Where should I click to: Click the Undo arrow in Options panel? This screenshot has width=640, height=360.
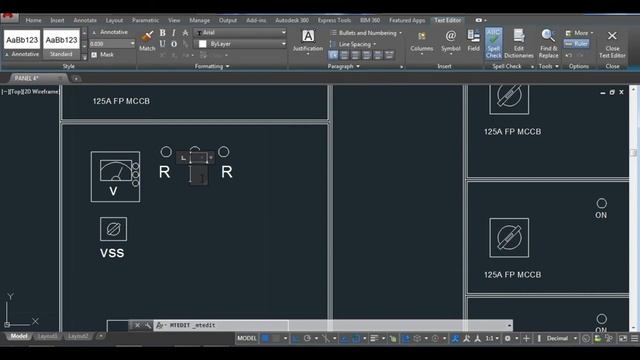569,55
